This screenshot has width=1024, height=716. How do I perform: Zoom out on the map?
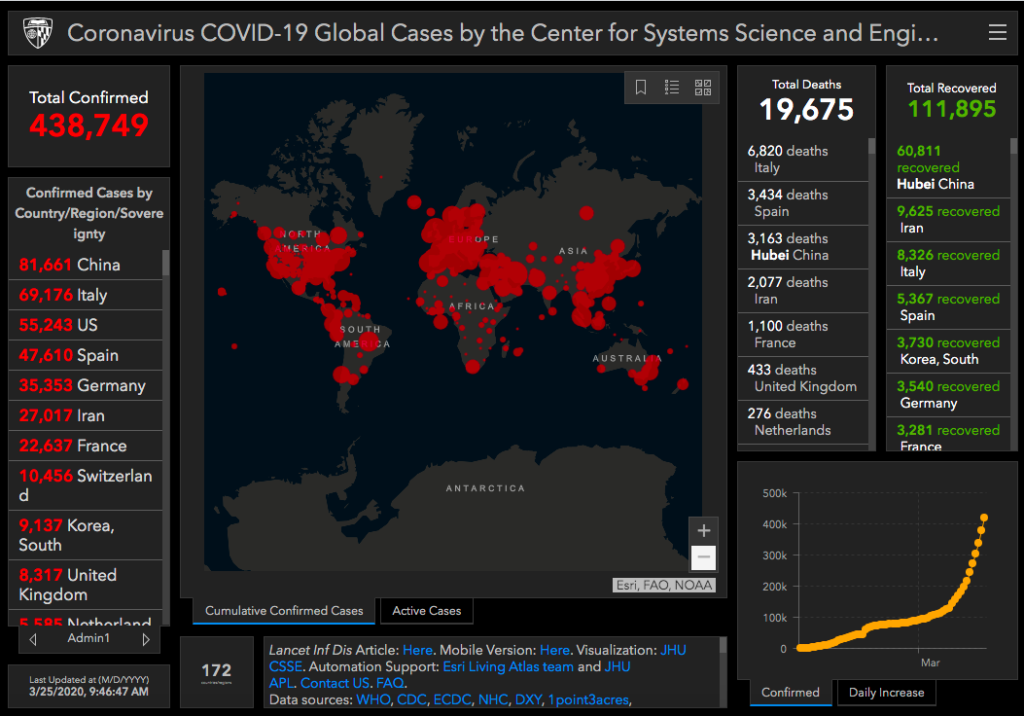pyautogui.click(x=703, y=557)
